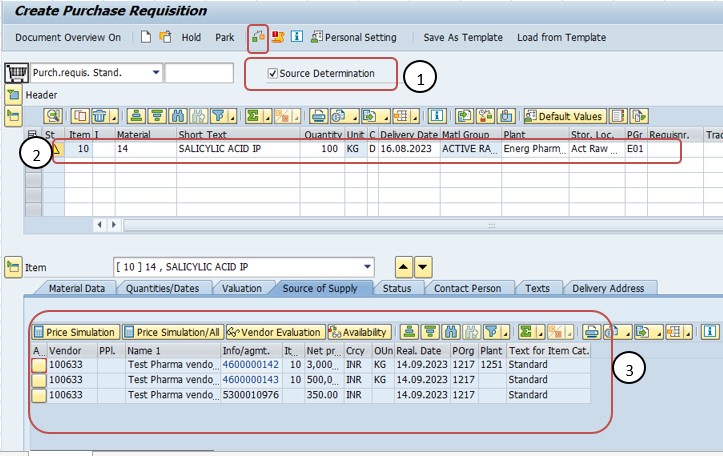Click the shopping cart document icon
723x456 pixels.
point(17,73)
